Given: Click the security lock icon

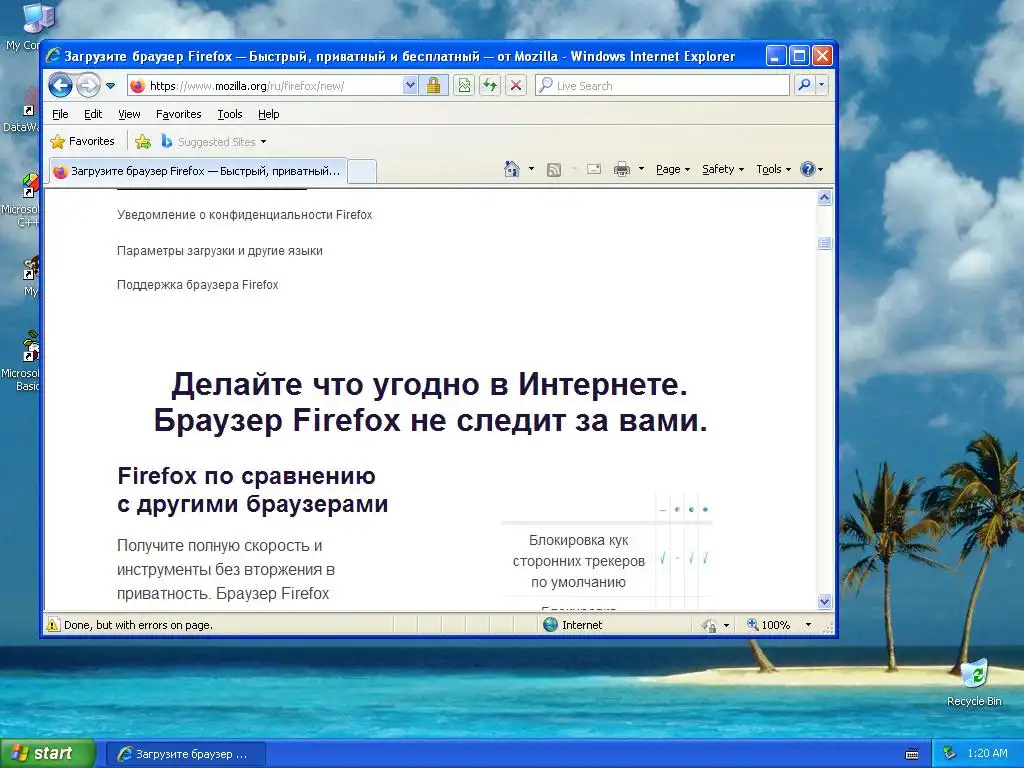Looking at the screenshot, I should pos(433,86).
